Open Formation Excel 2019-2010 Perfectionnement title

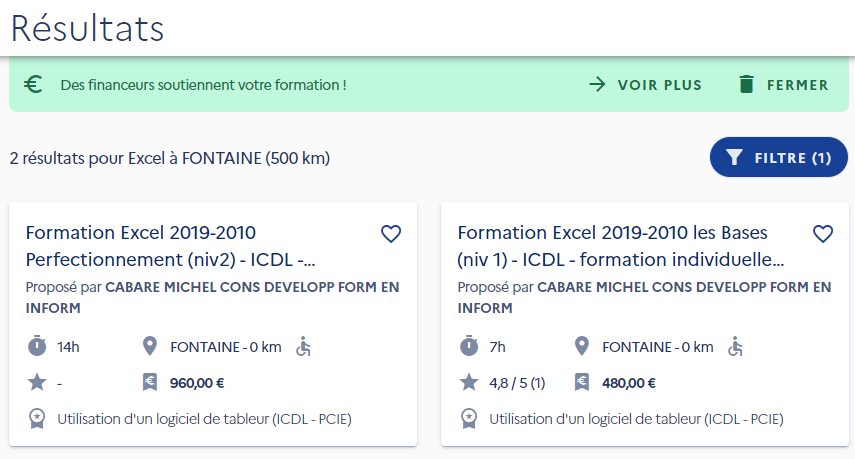[171, 246]
